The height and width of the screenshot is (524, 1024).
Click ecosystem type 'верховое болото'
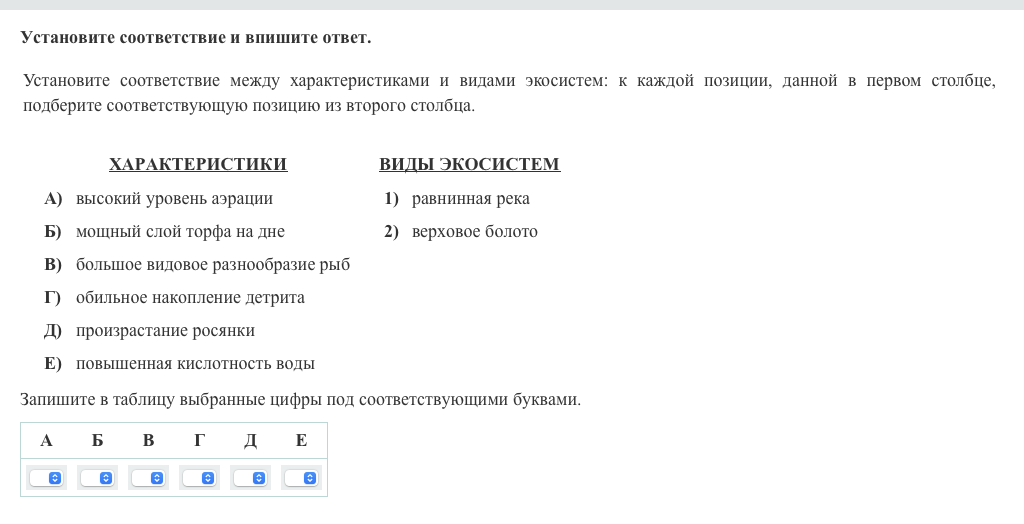(474, 232)
